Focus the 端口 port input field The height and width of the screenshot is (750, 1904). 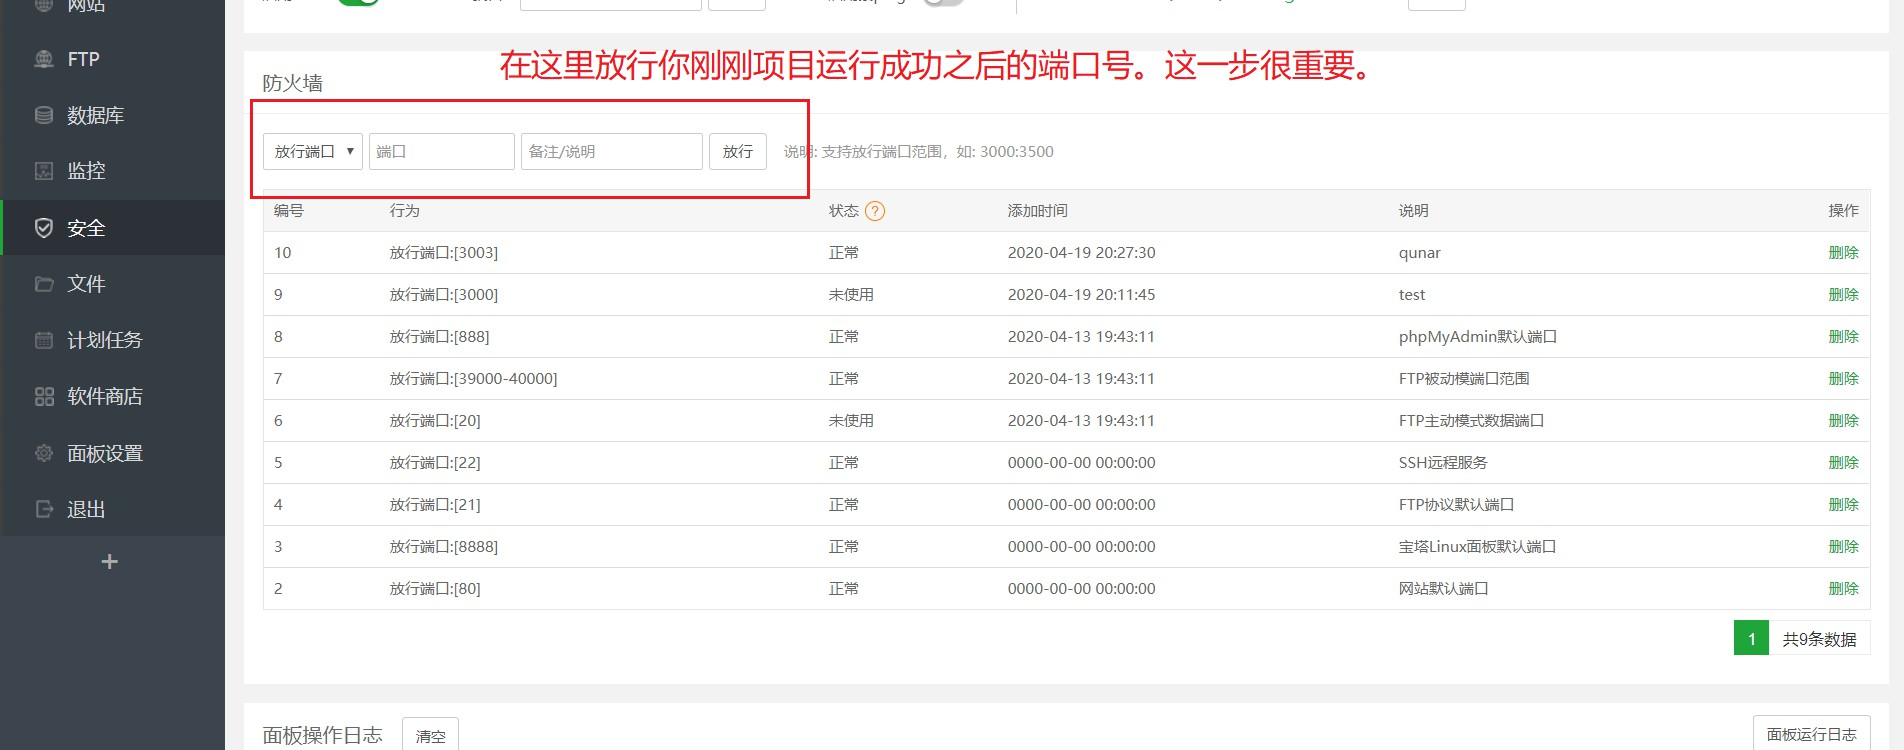tap(442, 151)
